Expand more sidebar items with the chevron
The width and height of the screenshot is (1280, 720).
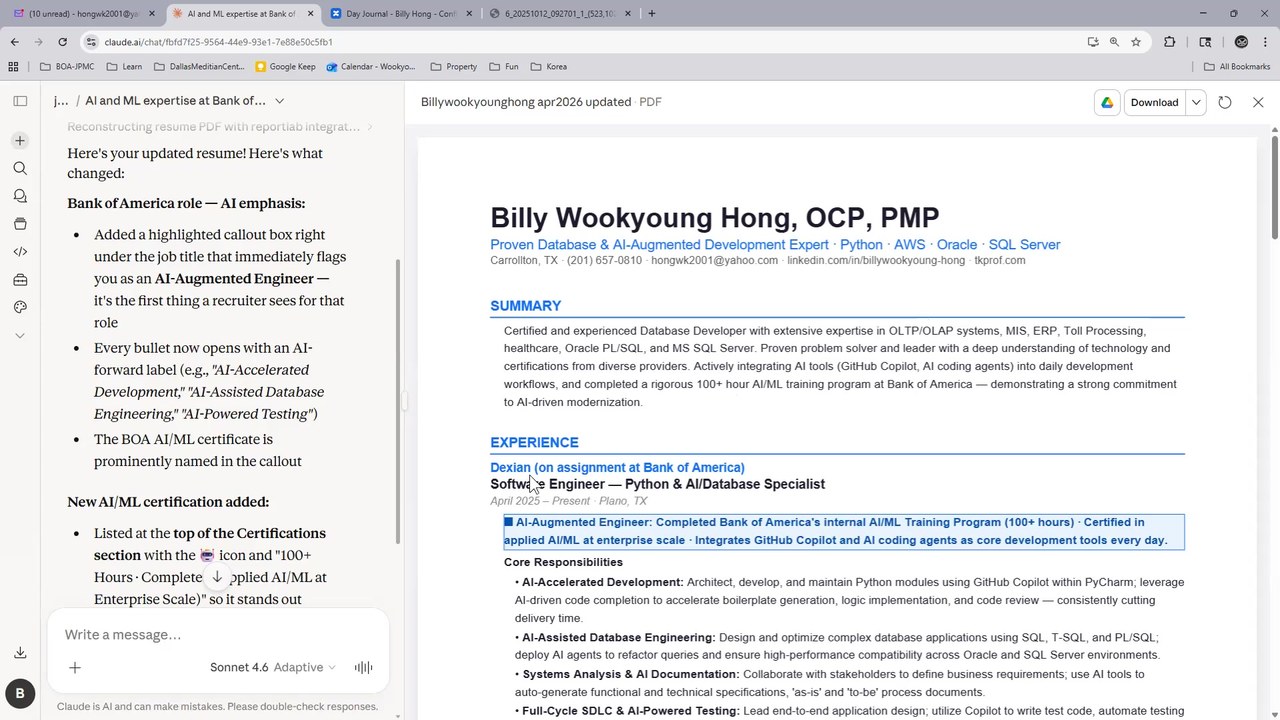click(20, 335)
